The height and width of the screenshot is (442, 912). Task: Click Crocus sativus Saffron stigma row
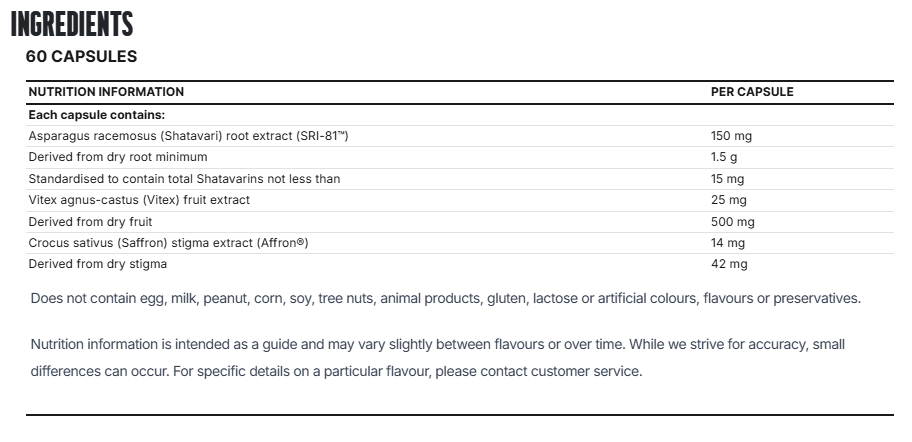point(459,243)
